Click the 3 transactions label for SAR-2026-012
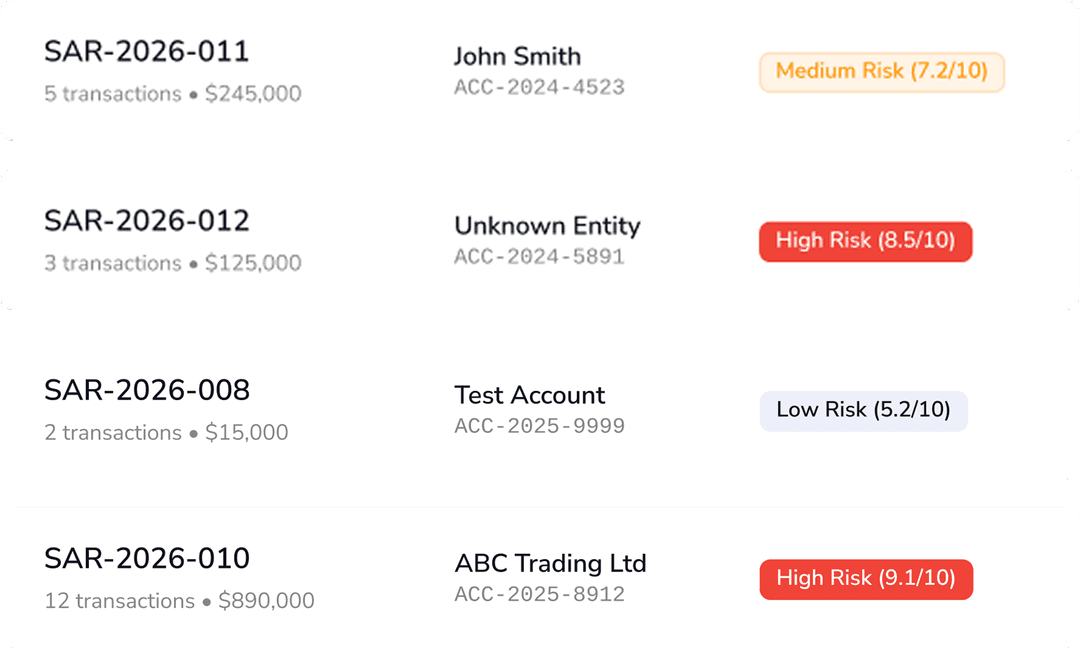 pyautogui.click(x=110, y=263)
